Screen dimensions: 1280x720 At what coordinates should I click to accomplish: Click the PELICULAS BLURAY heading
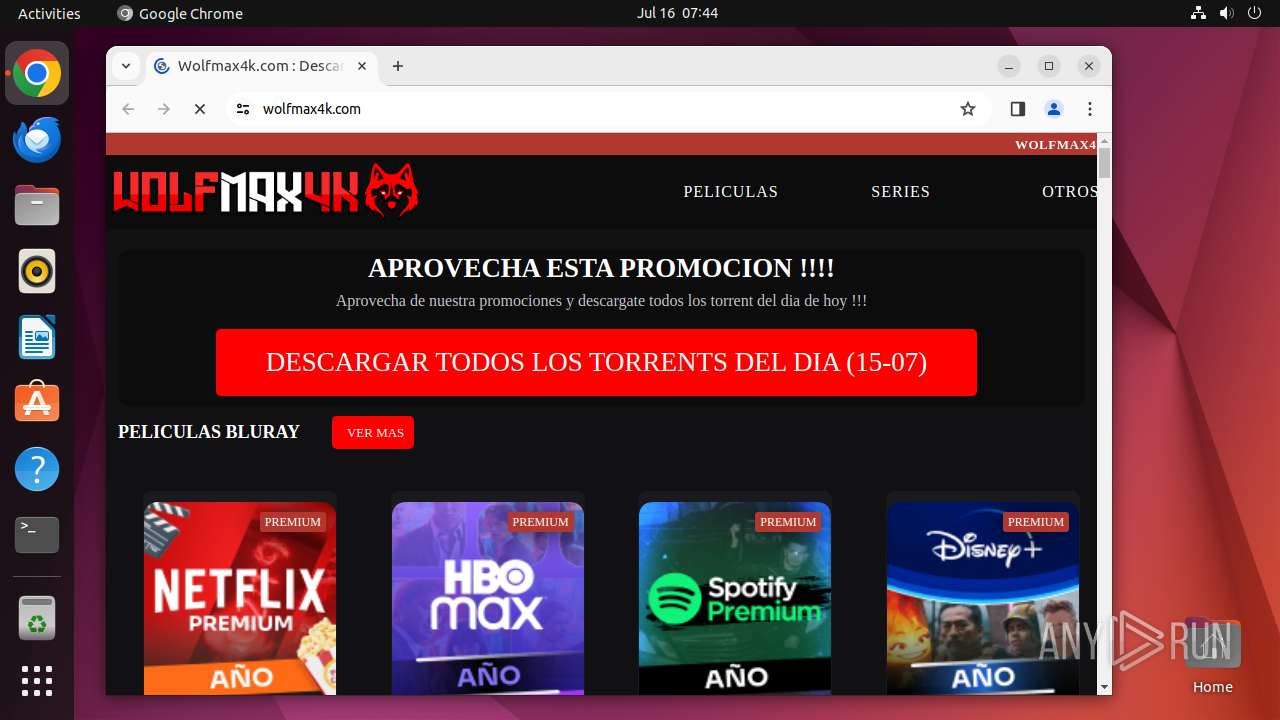[209, 432]
